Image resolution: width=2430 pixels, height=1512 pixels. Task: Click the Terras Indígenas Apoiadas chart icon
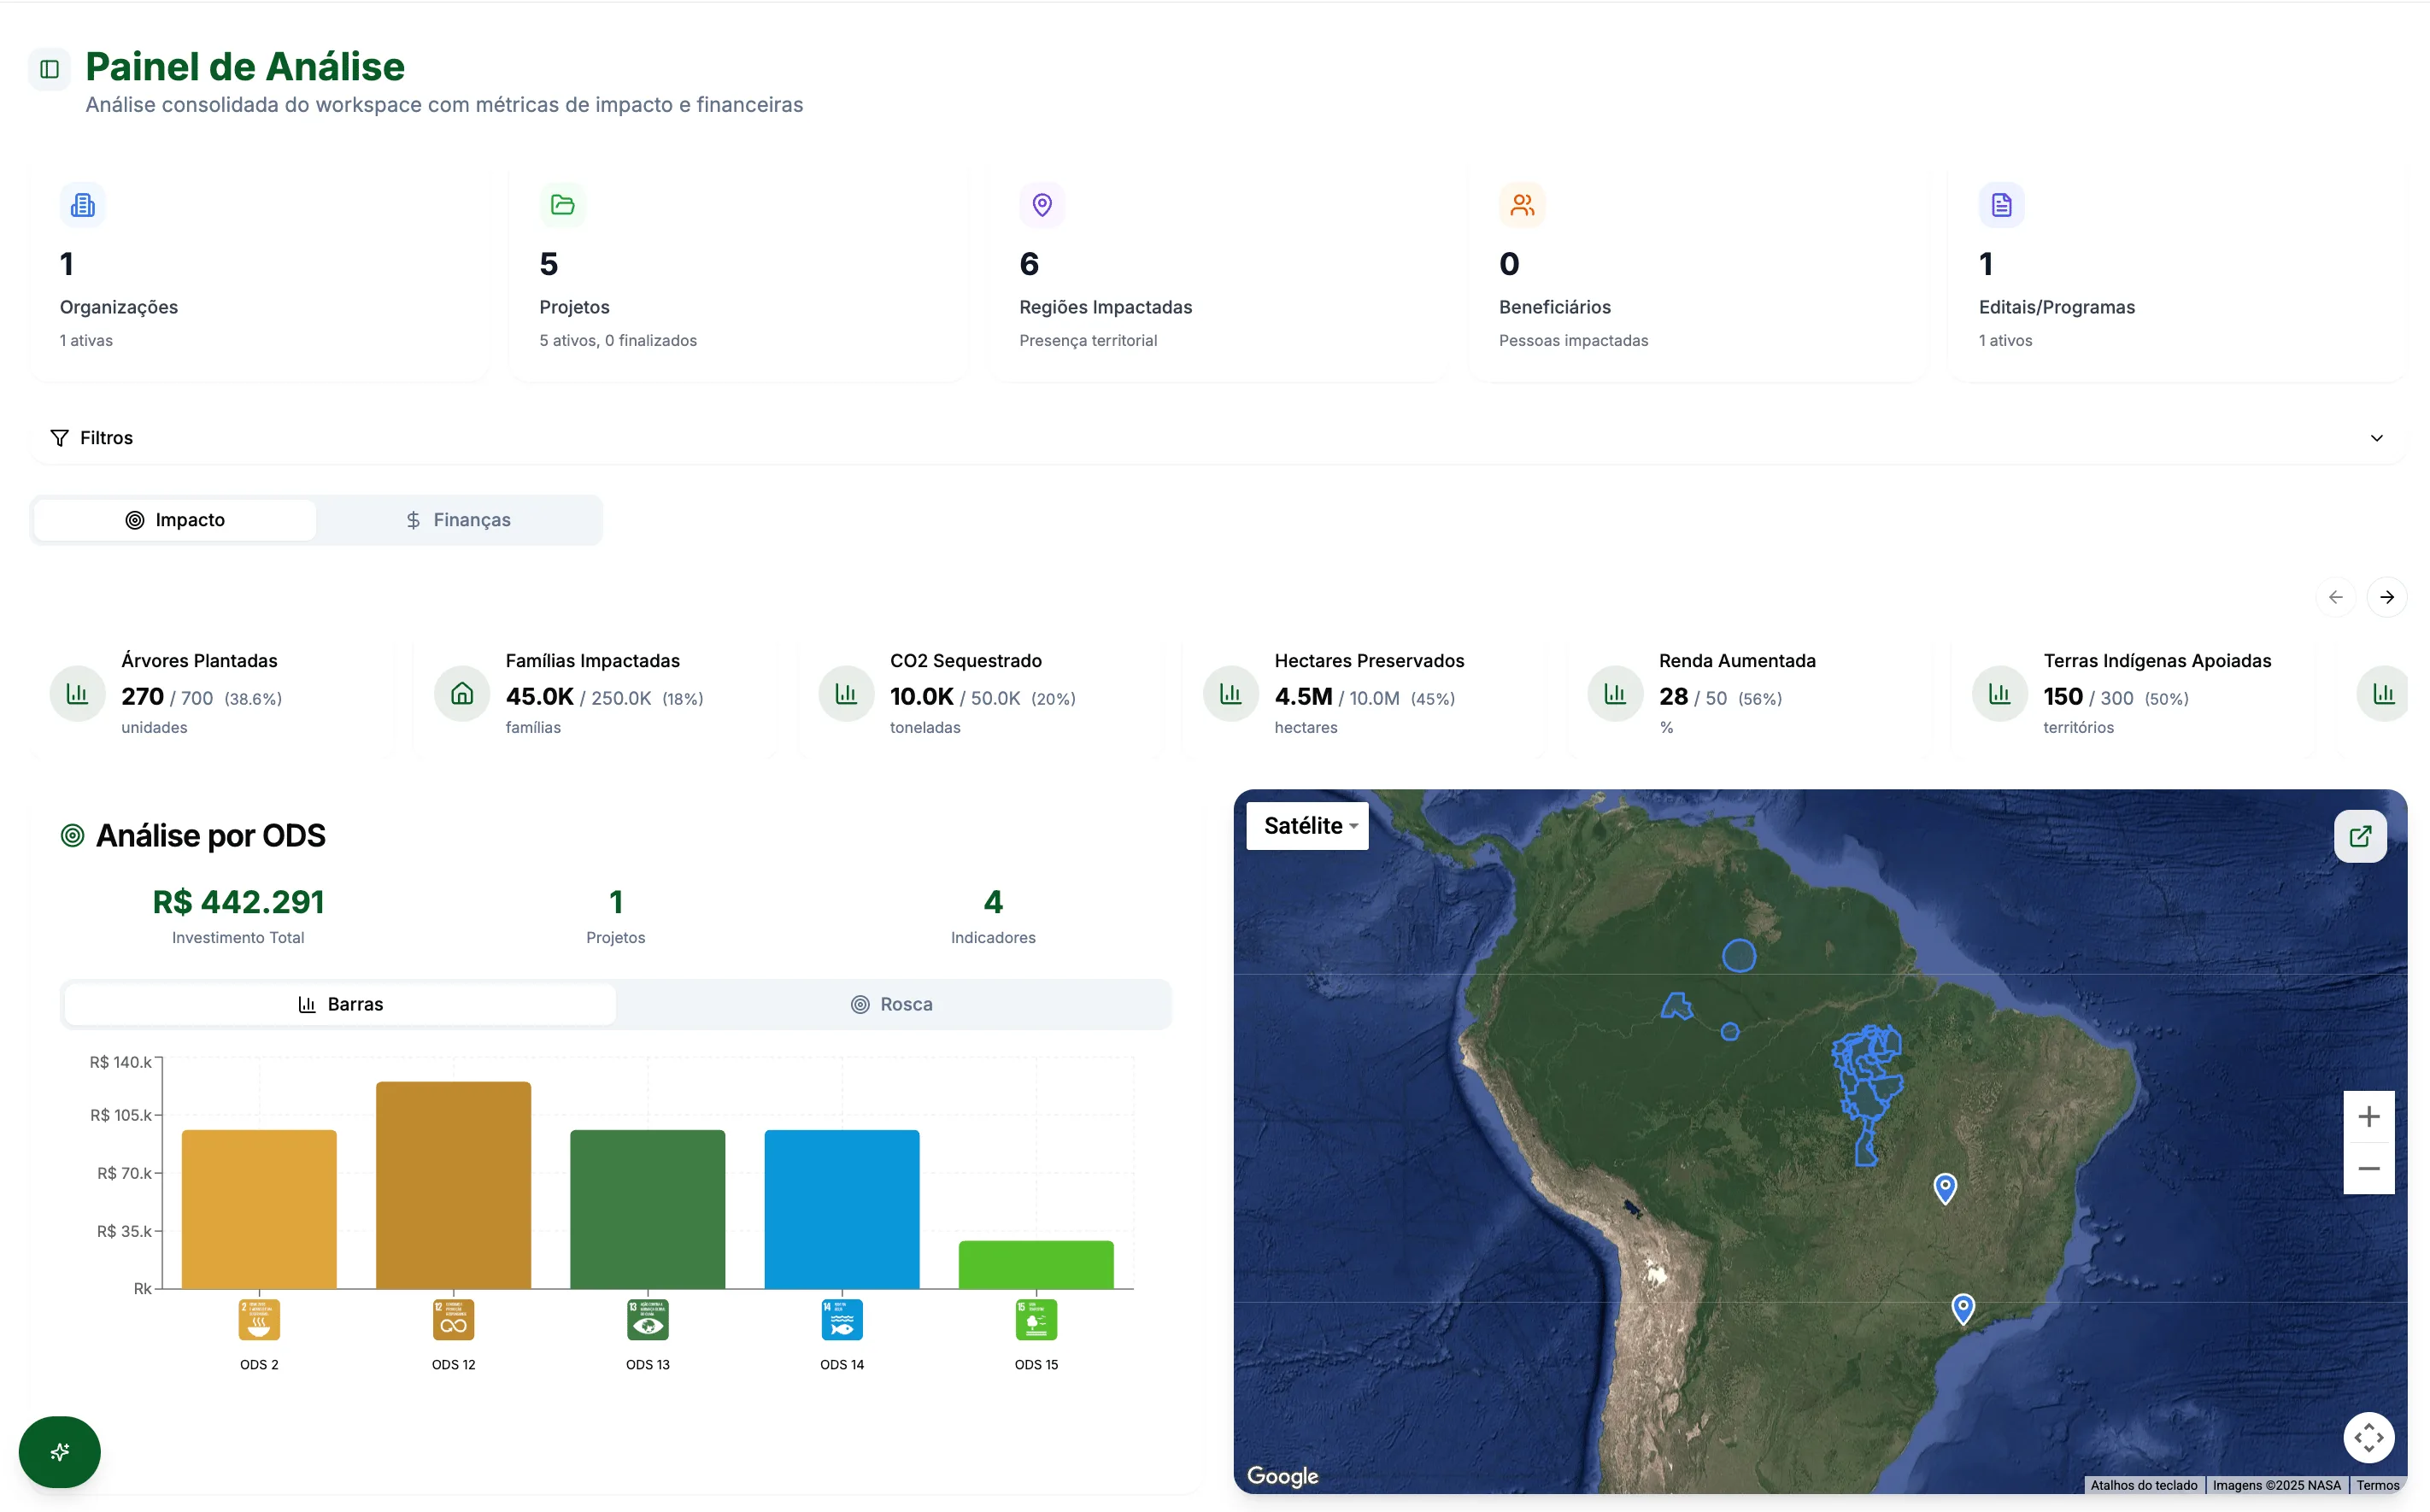[x=2000, y=693]
